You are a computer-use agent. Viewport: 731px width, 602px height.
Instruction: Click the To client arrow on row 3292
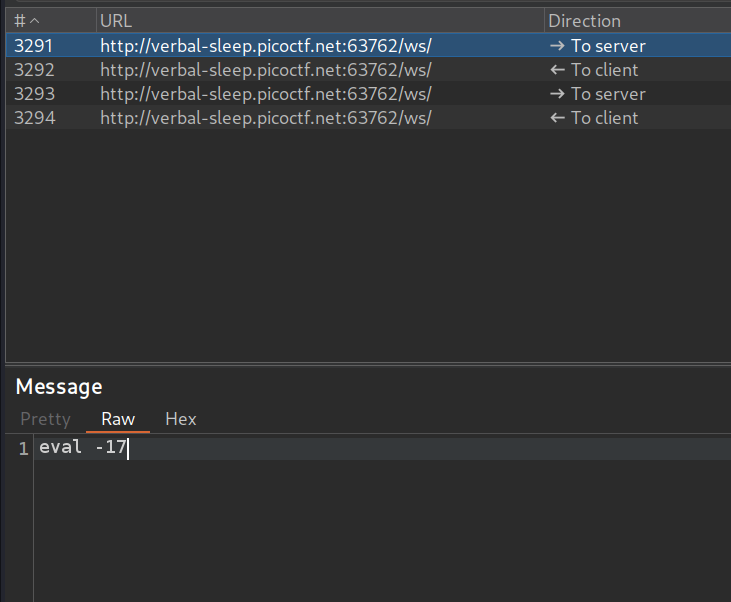pyautogui.click(x=557, y=70)
